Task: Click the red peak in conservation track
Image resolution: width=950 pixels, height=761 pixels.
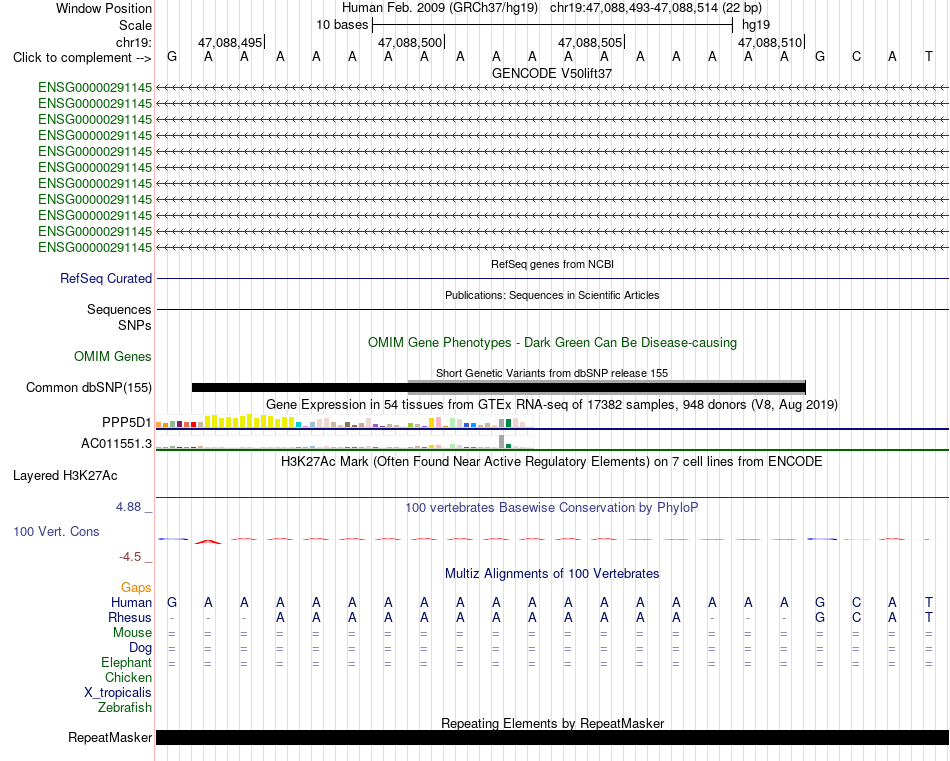Action: [x=208, y=541]
